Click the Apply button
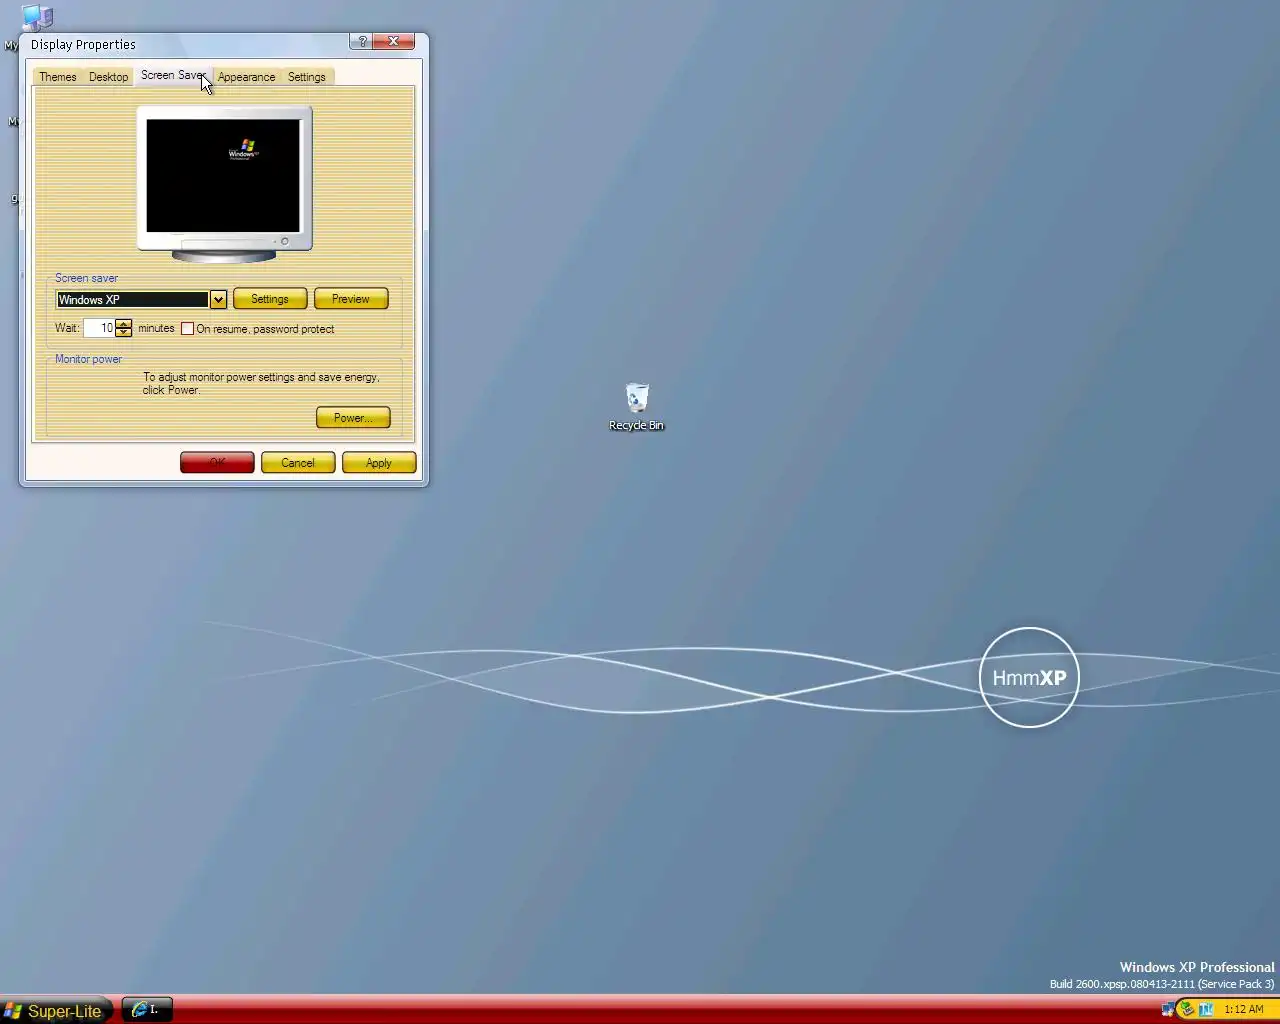 [379, 463]
